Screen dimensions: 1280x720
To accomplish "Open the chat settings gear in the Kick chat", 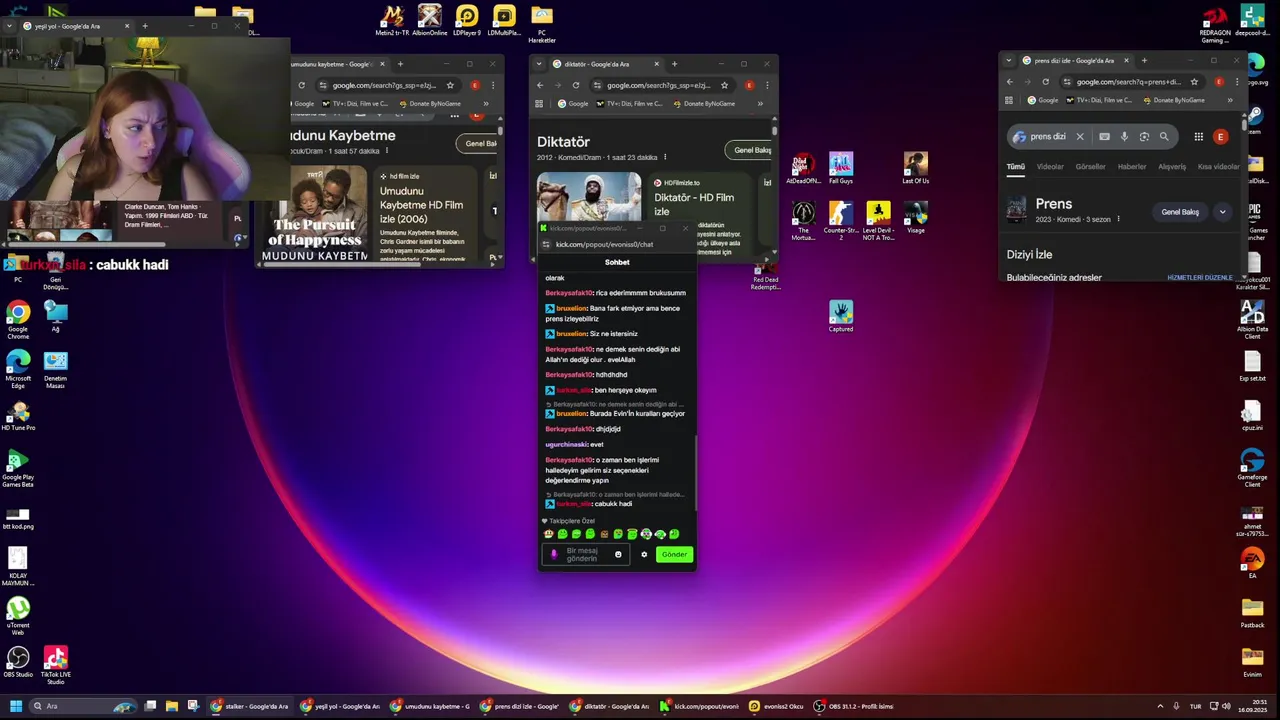I will (x=644, y=554).
